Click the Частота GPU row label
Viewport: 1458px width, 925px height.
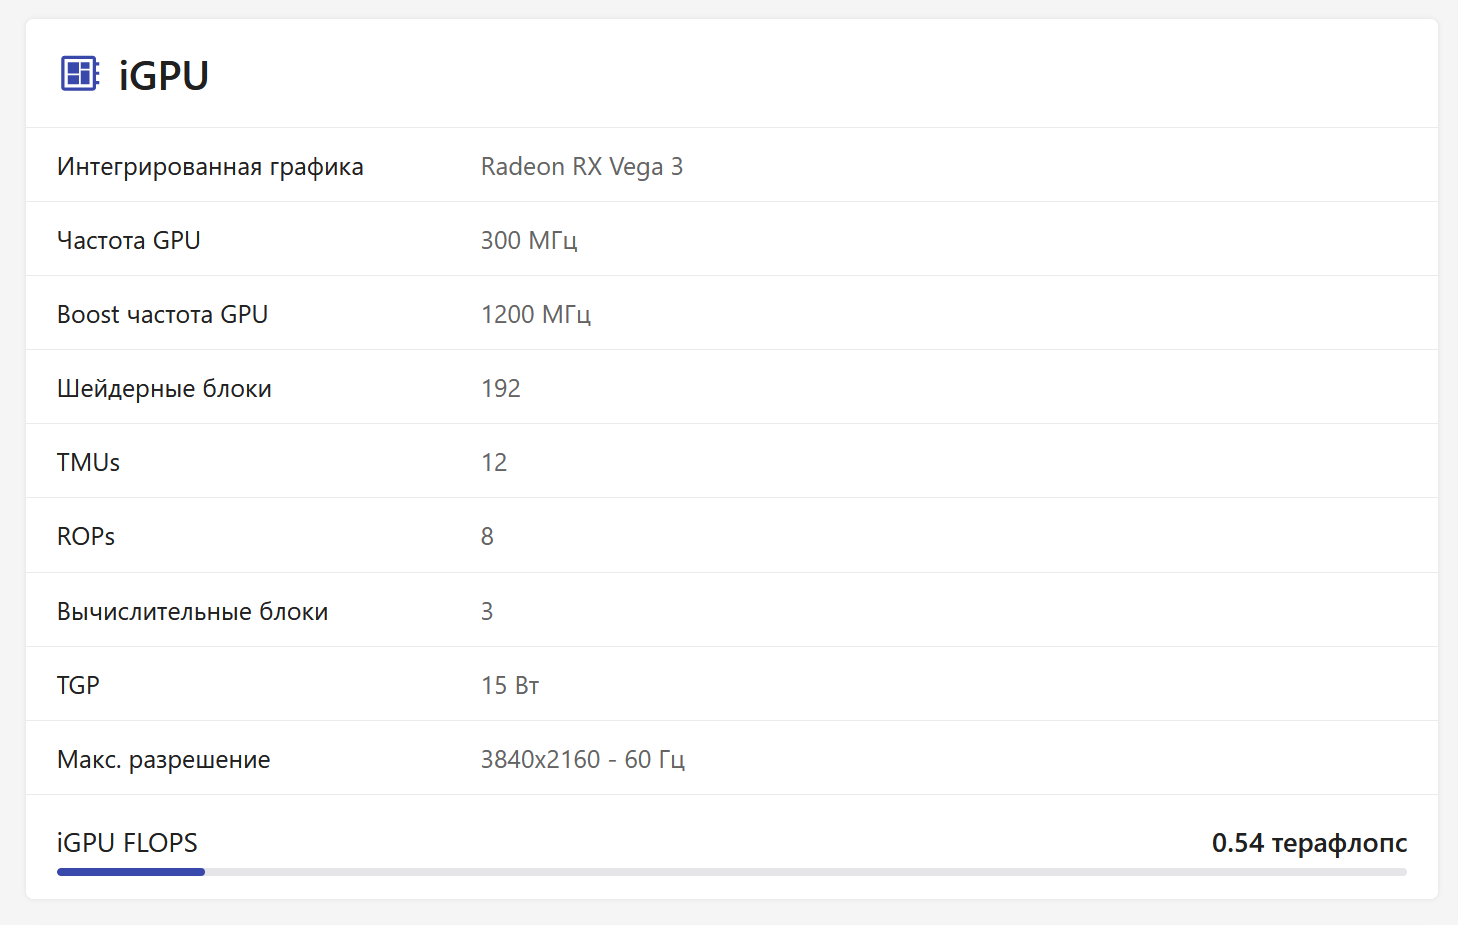point(128,240)
